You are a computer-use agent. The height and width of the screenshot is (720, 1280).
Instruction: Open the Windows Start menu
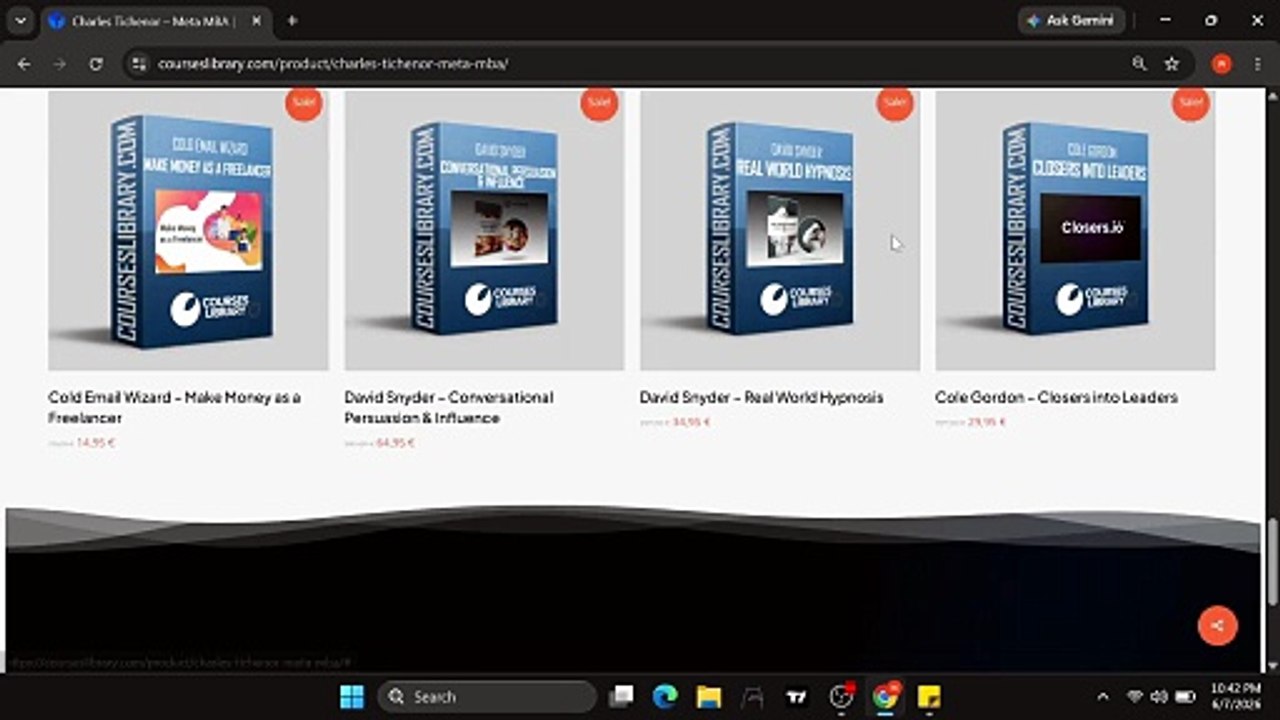[352, 697]
